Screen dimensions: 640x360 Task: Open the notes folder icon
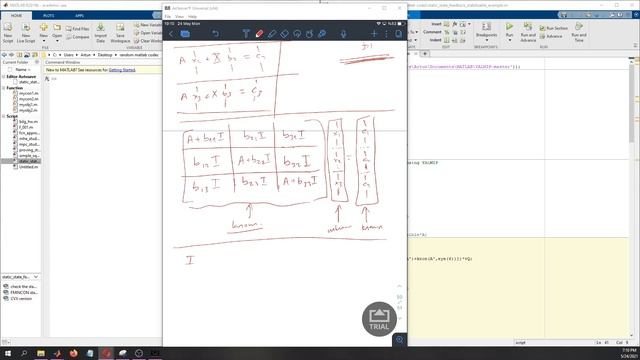tap(185, 34)
